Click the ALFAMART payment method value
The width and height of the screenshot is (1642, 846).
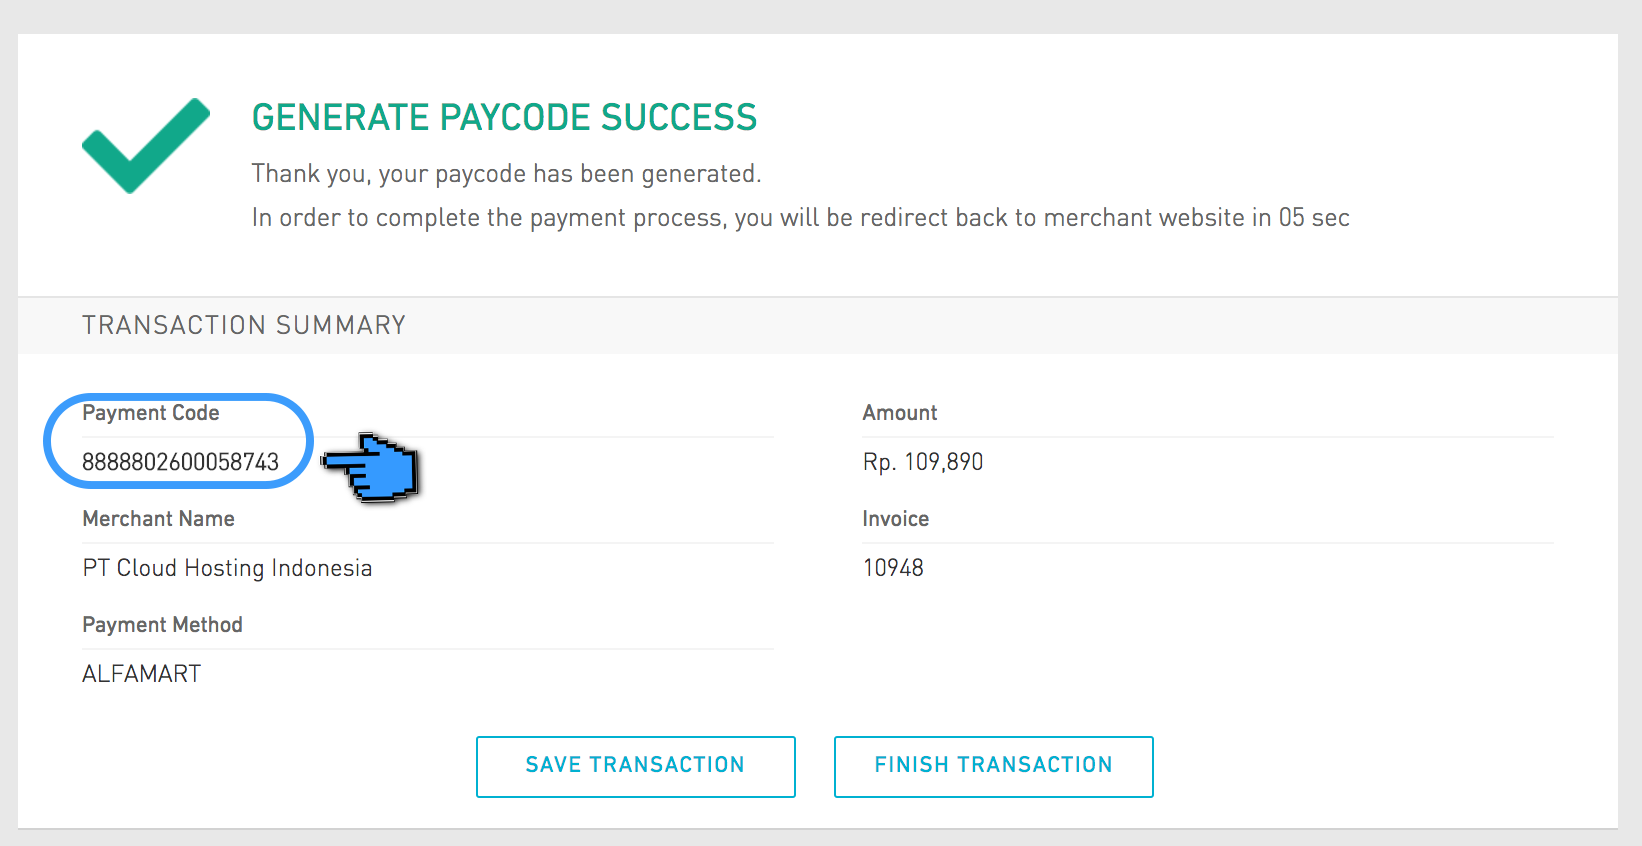click(140, 673)
